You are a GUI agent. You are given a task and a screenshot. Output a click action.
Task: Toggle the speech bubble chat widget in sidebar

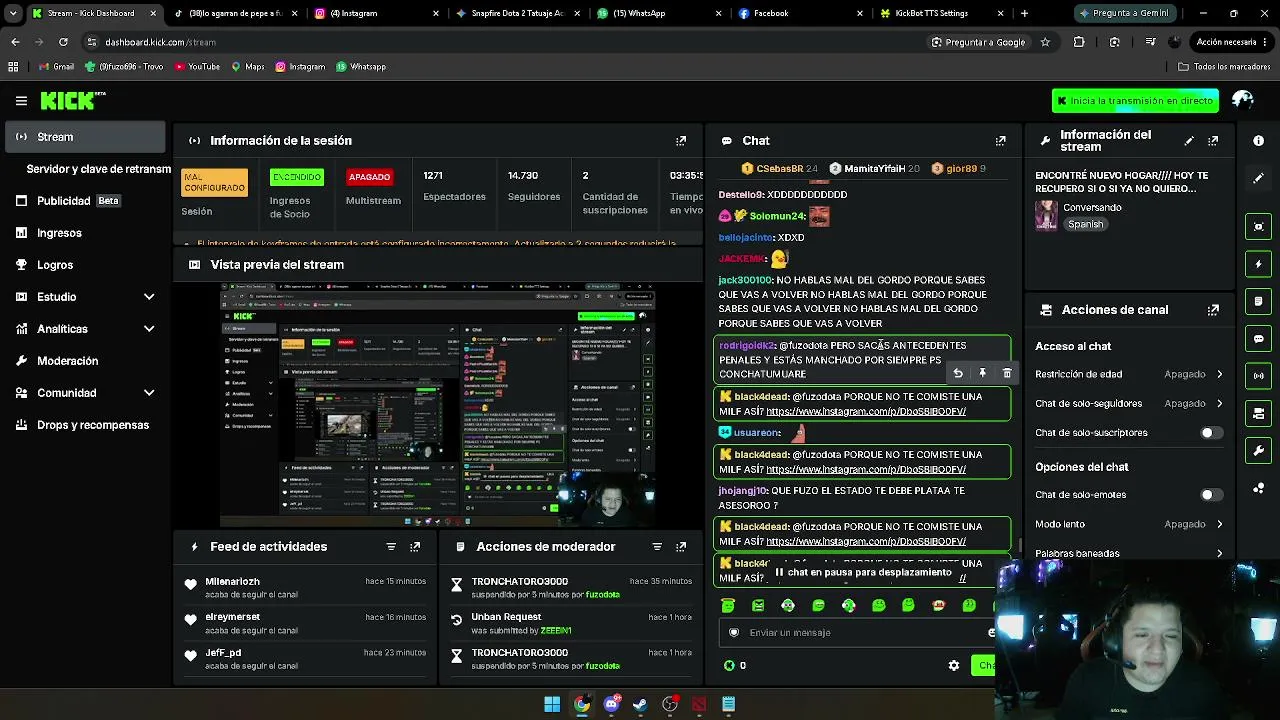pos(1259,339)
